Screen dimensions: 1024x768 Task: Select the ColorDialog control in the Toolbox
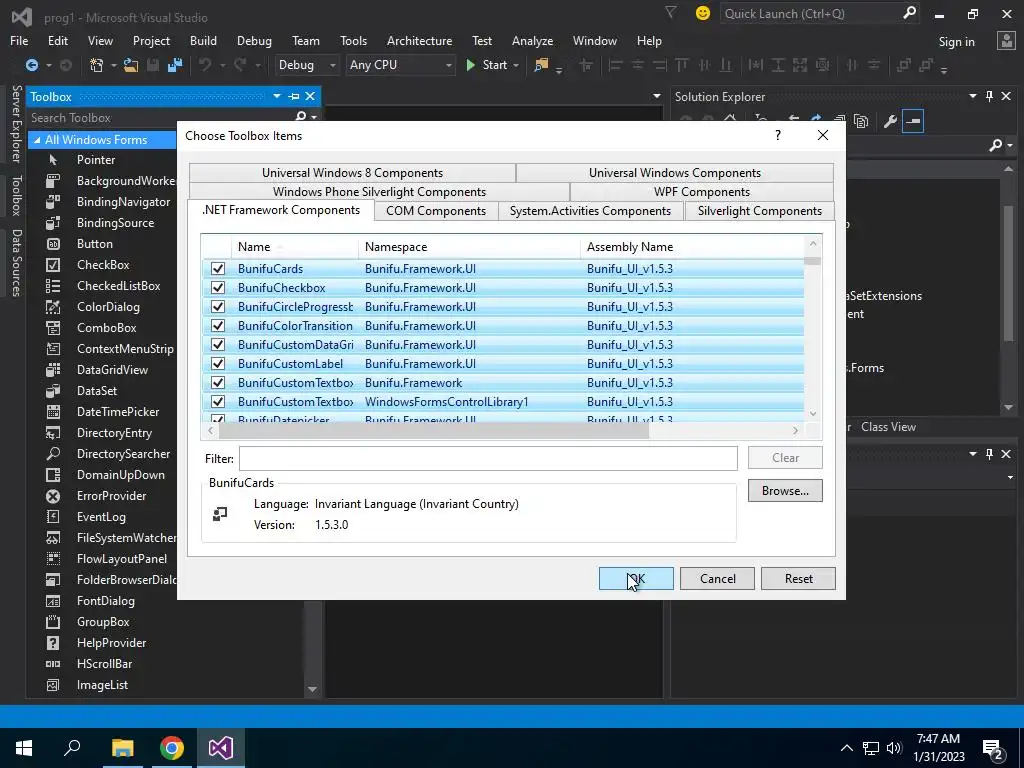tap(108, 306)
